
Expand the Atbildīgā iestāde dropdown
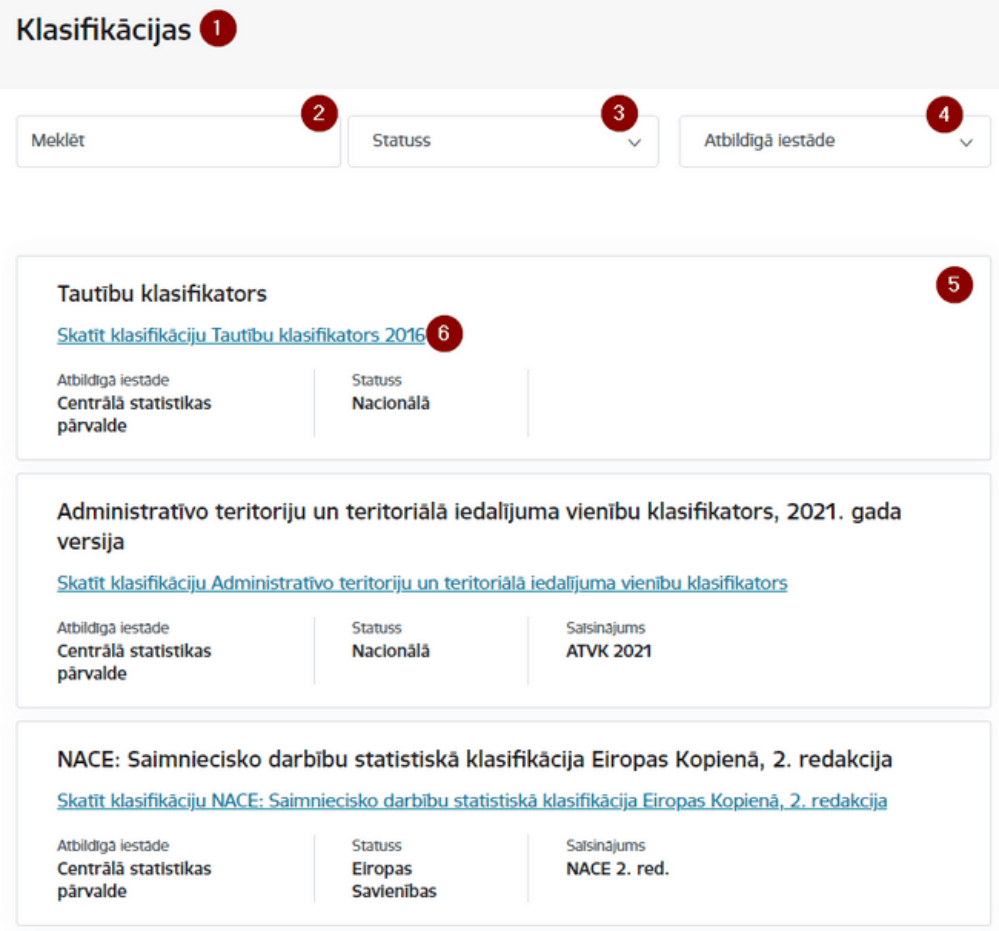(835, 141)
